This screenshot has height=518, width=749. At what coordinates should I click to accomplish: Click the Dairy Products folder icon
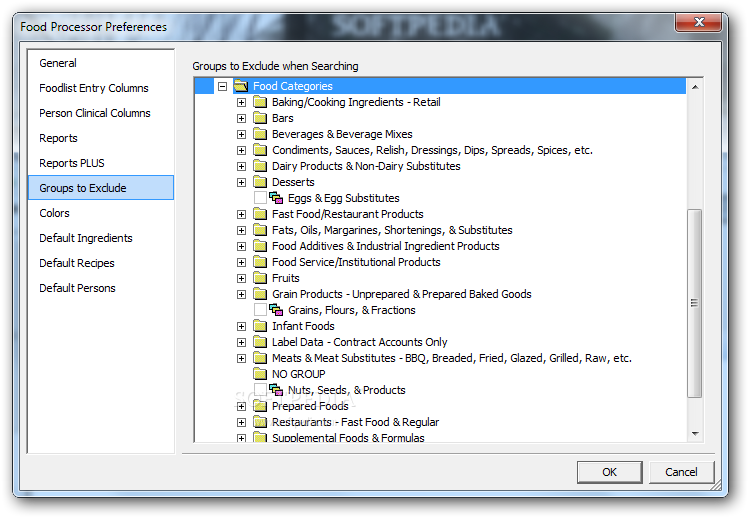260,166
